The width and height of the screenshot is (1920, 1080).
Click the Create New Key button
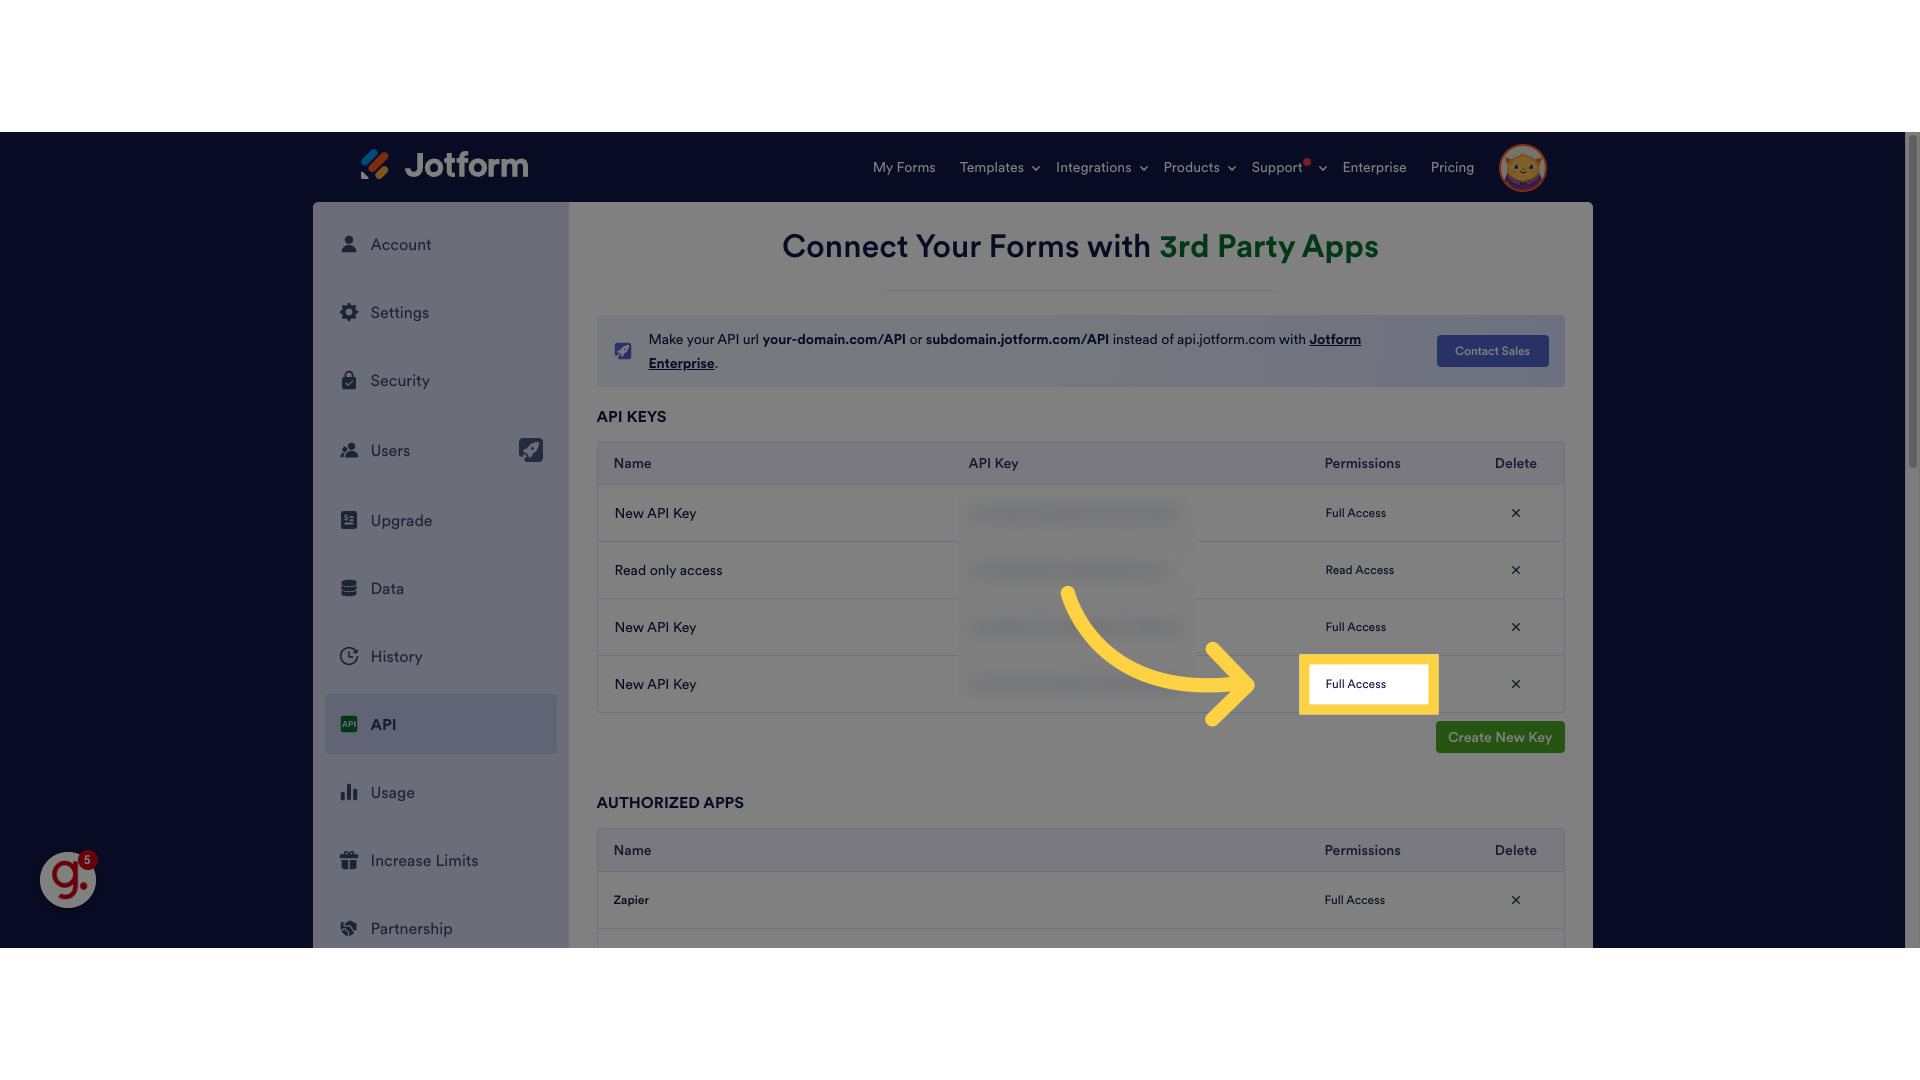(1499, 737)
